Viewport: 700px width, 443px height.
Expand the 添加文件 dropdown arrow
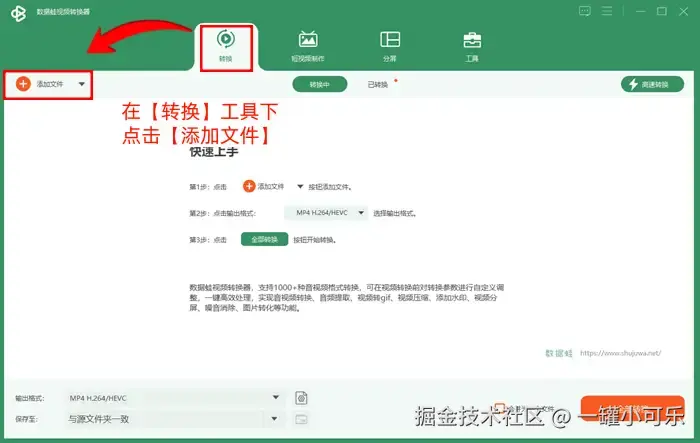pyautogui.click(x=82, y=84)
